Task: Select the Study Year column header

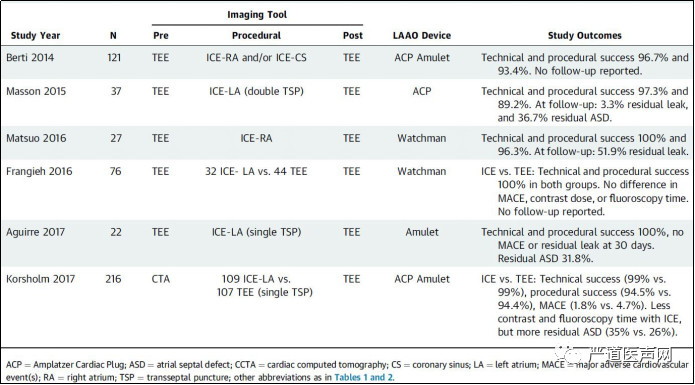Action: tap(35, 35)
